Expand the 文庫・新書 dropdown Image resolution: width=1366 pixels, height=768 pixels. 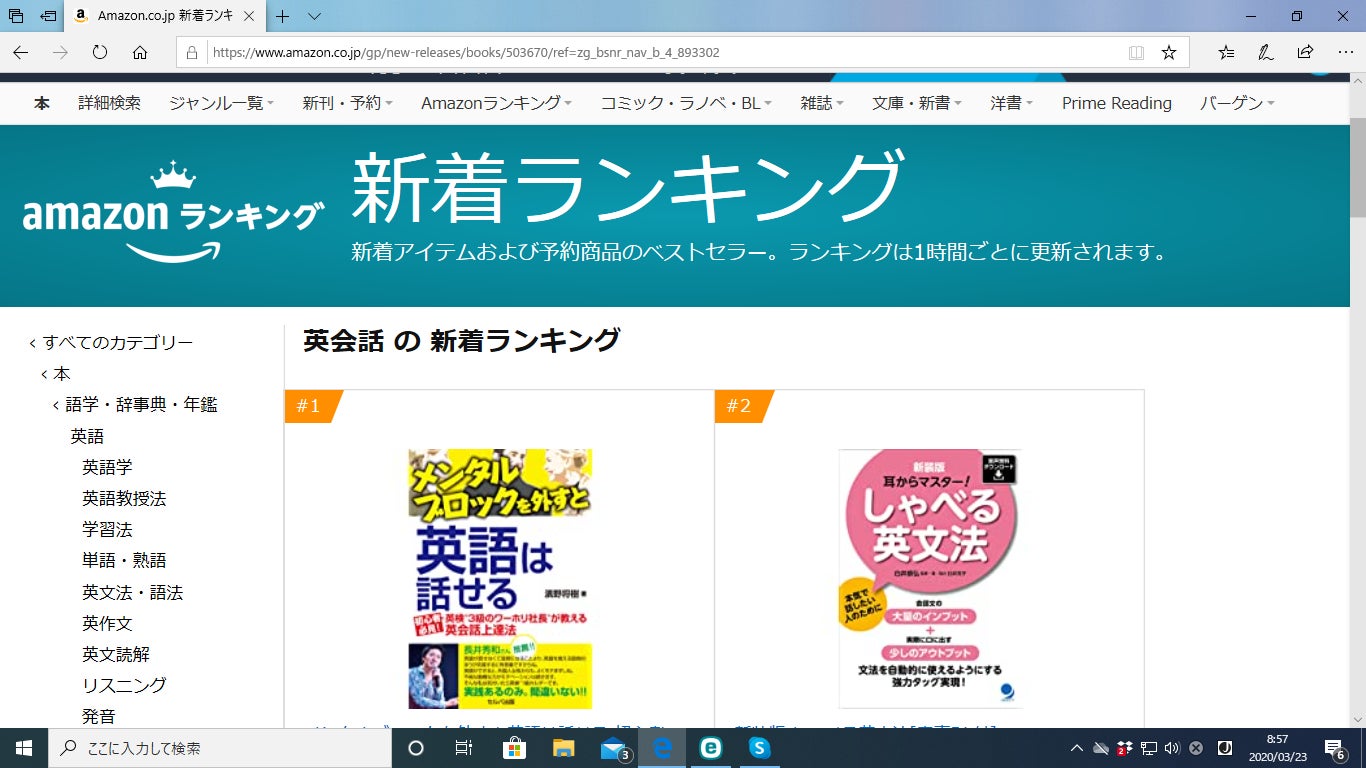(x=917, y=103)
